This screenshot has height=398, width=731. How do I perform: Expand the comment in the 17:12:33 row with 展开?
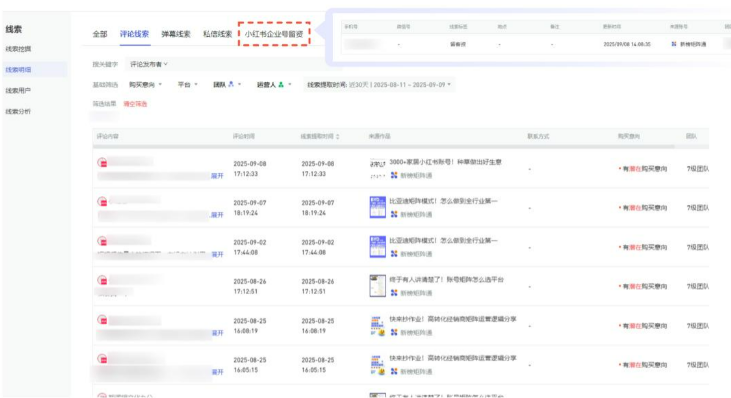click(217, 176)
